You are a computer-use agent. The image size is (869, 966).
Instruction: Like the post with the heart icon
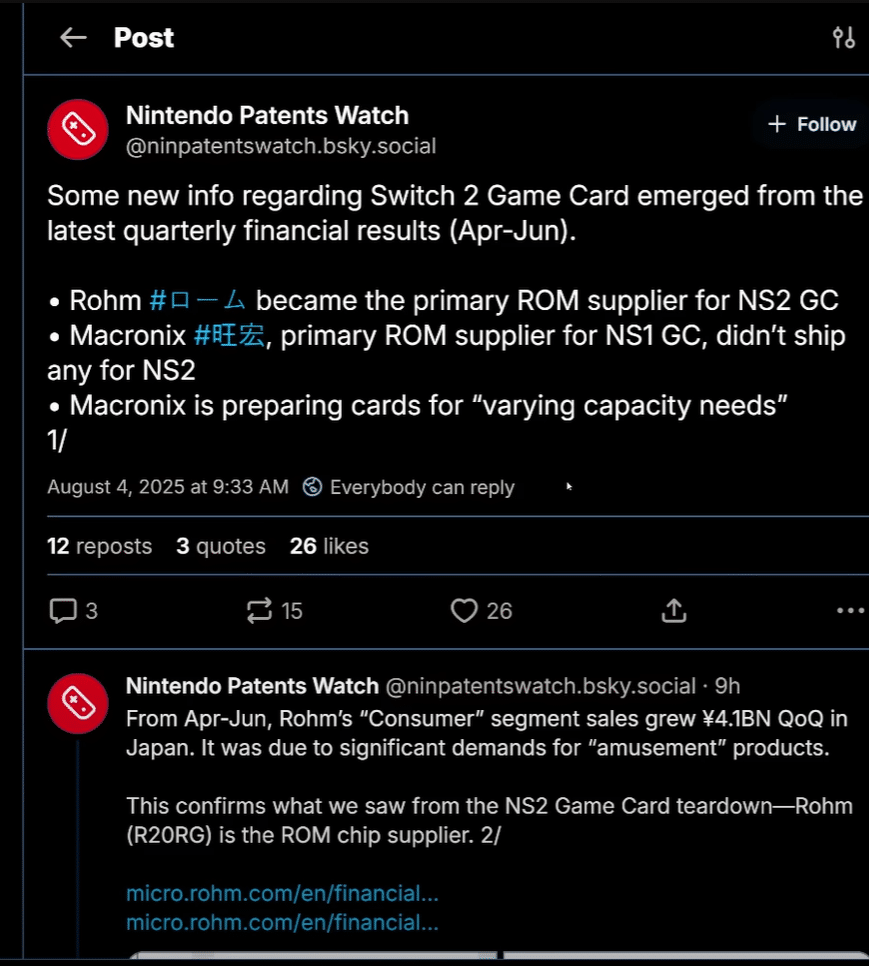(x=464, y=611)
